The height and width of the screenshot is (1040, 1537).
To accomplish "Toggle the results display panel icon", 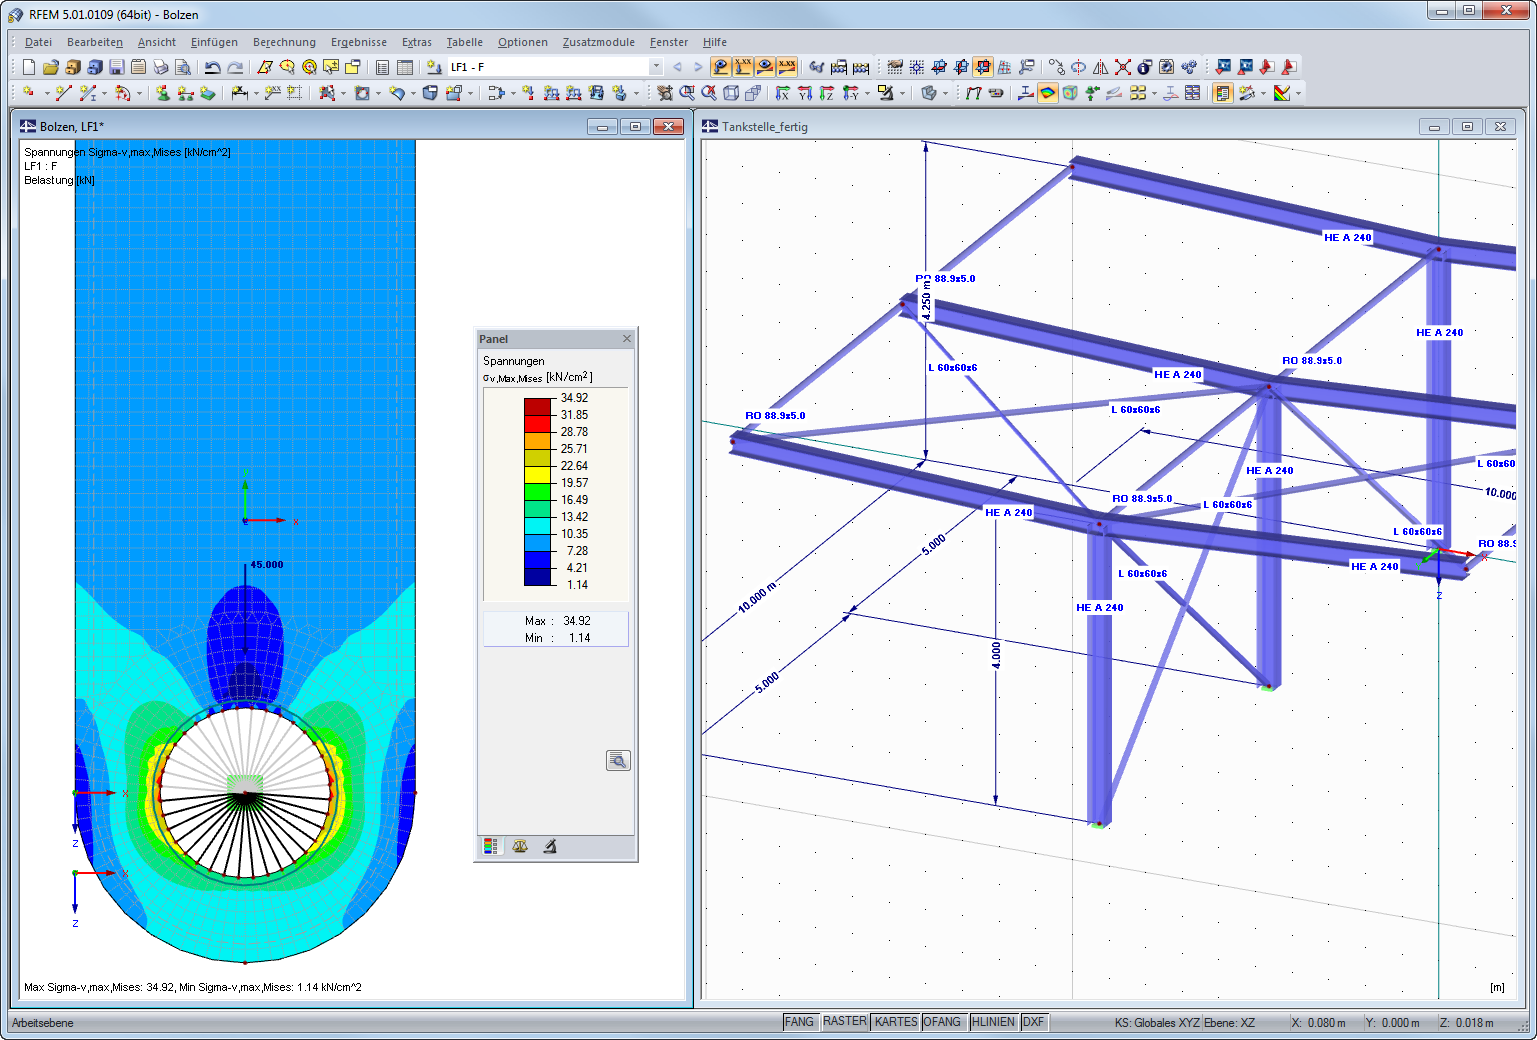I will point(1223,93).
